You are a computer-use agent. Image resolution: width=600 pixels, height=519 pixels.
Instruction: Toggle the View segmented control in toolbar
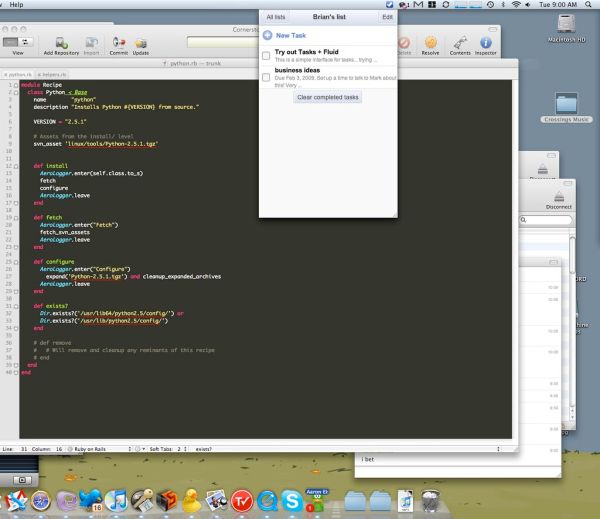(18, 42)
